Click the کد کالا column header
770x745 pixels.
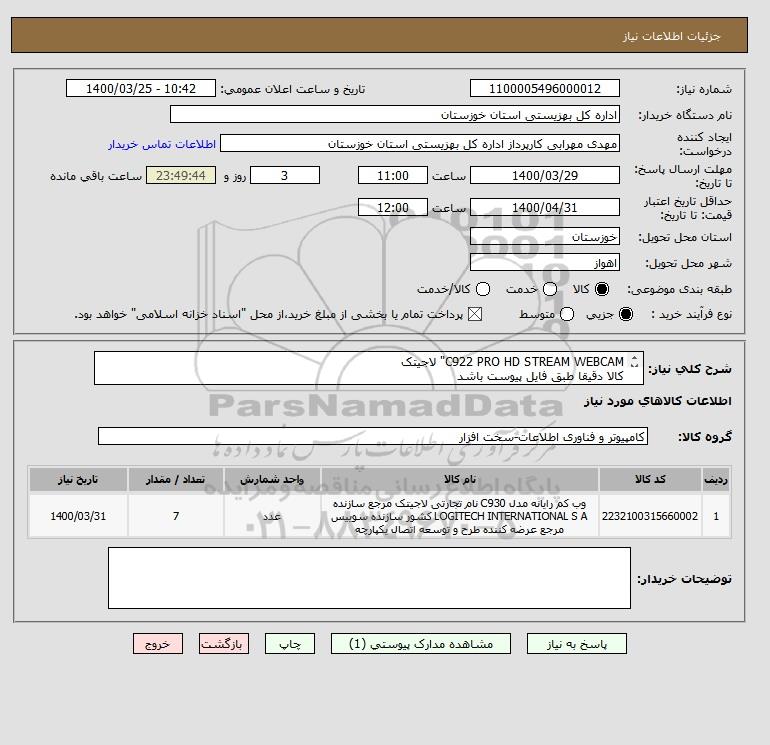point(650,479)
